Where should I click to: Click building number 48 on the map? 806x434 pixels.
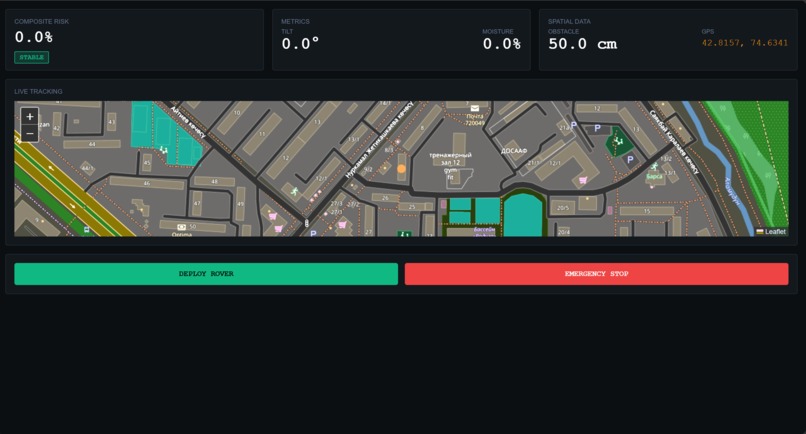point(214,182)
